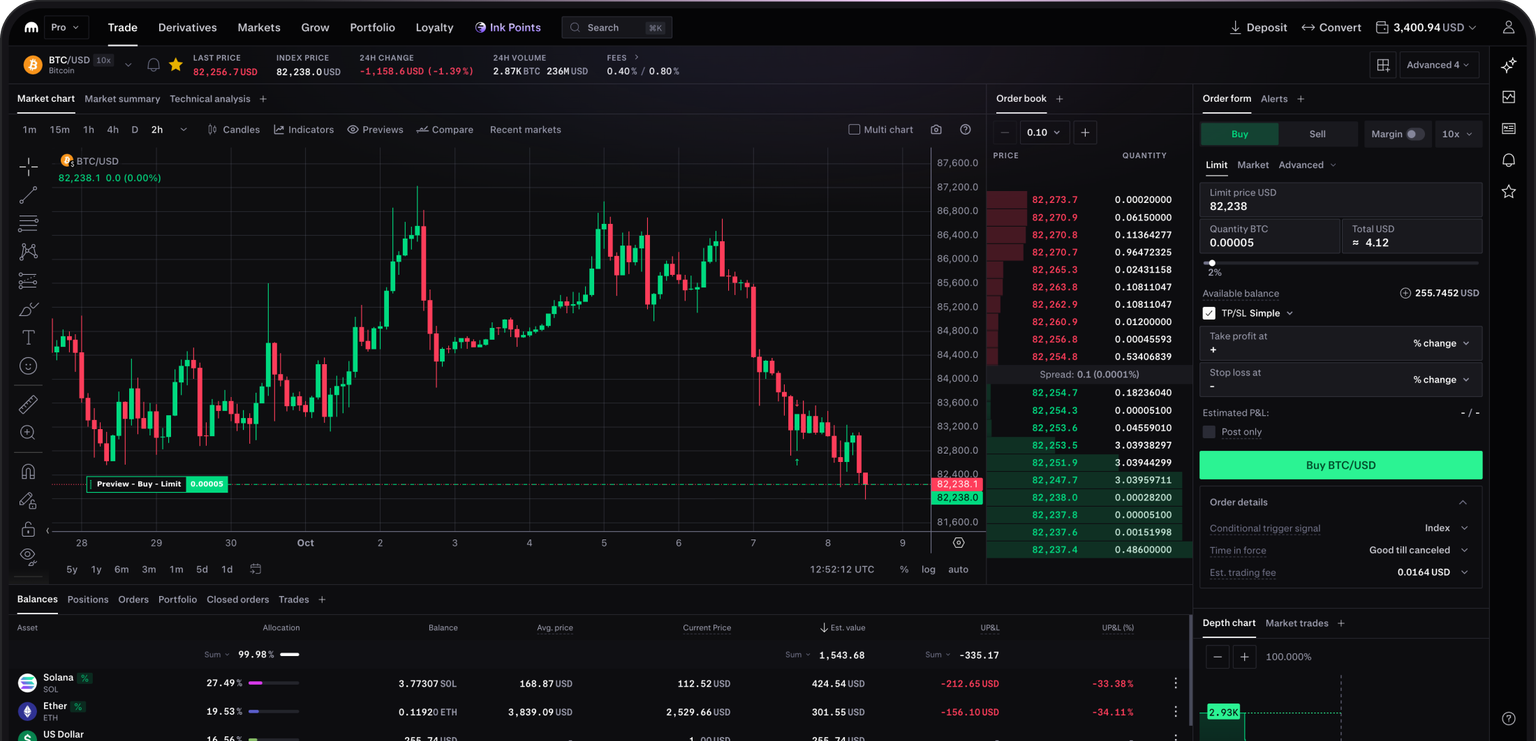The height and width of the screenshot is (741, 1536).
Task: Collapse the Order details section
Action: point(1463,502)
